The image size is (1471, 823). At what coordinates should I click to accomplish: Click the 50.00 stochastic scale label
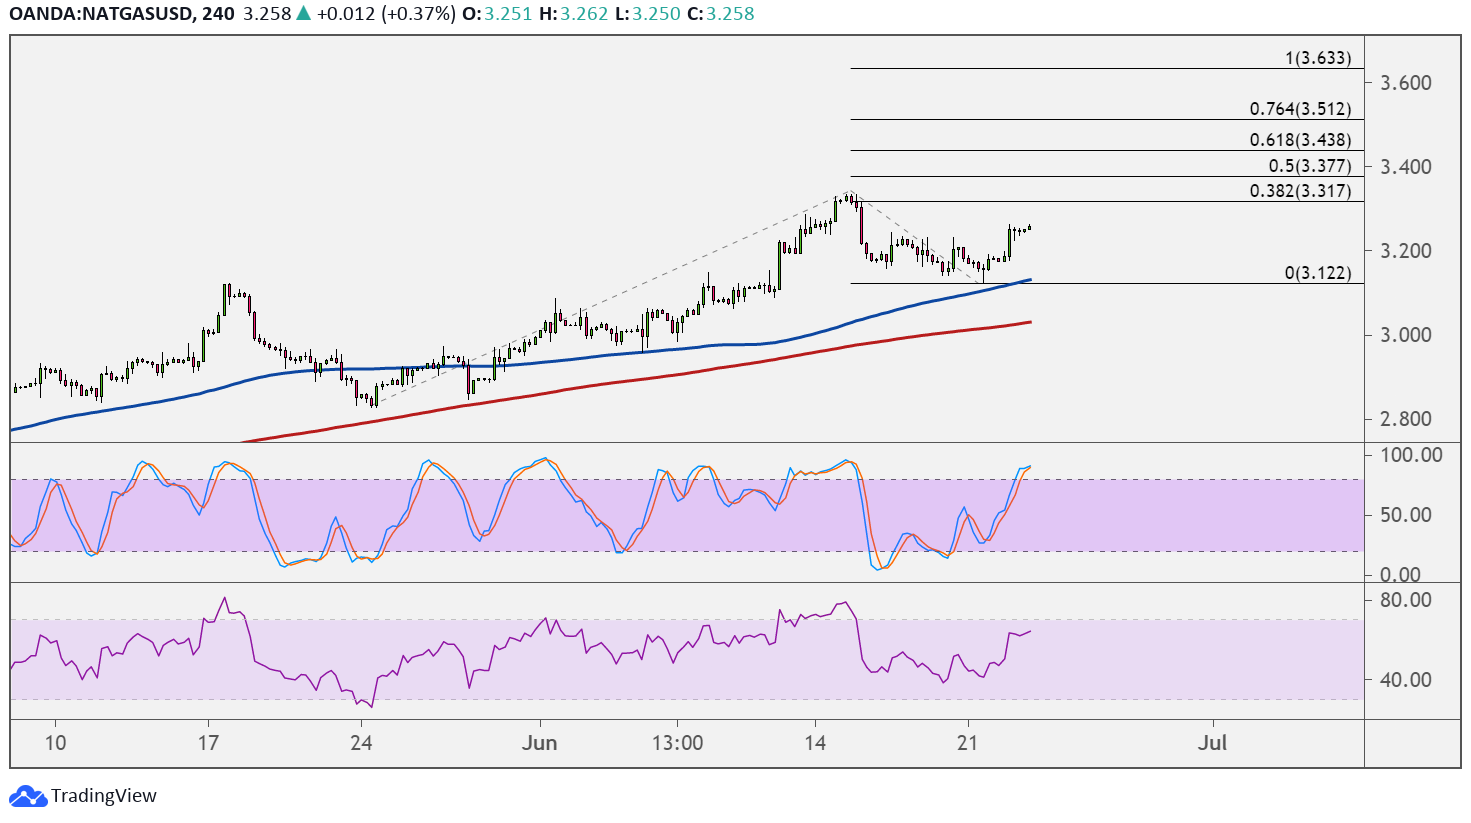point(1406,515)
